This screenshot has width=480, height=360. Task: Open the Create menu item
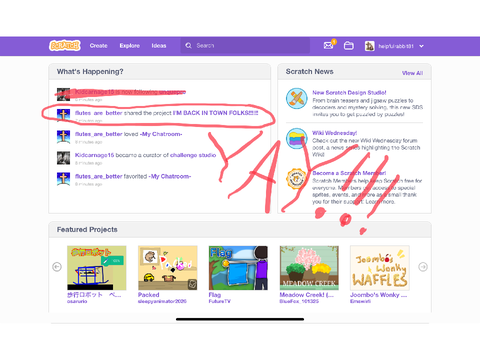(x=98, y=46)
